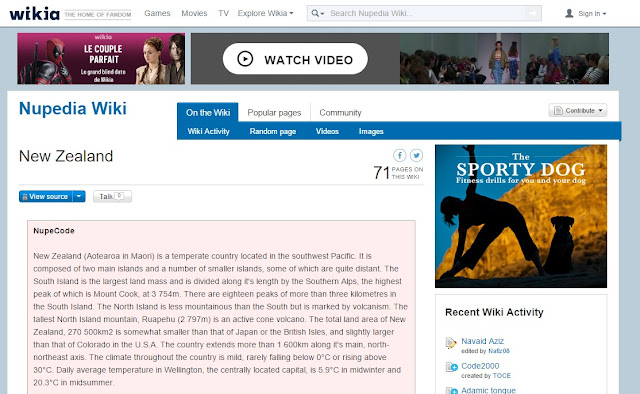This screenshot has width=640, height=394.
Task: Click the Watch Video button
Action: point(295,59)
